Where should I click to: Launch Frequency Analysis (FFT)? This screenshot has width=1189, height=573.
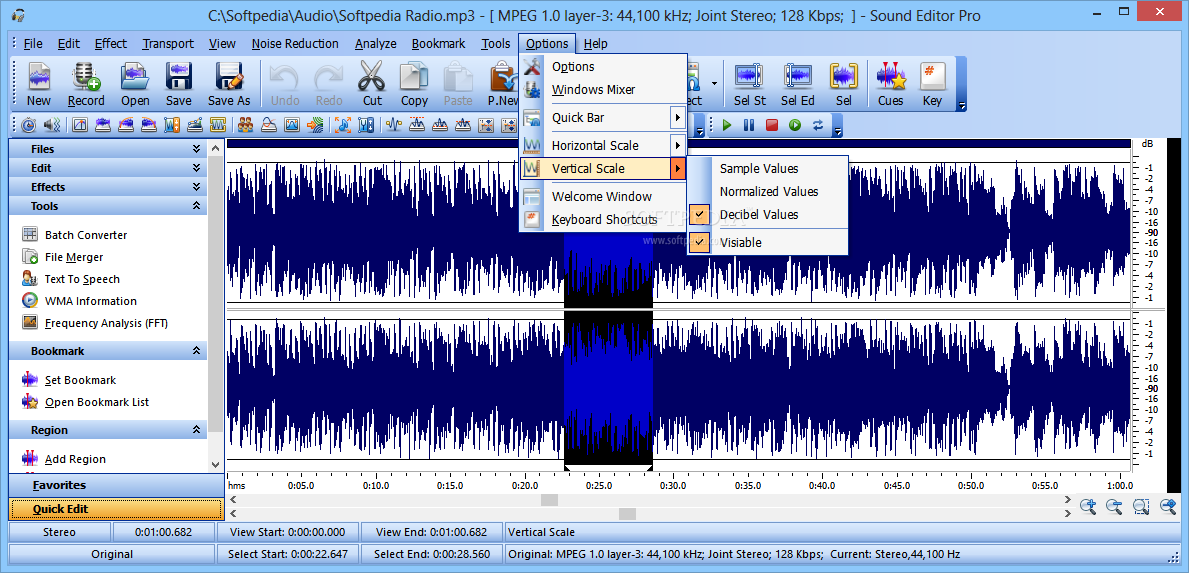[x=106, y=323]
